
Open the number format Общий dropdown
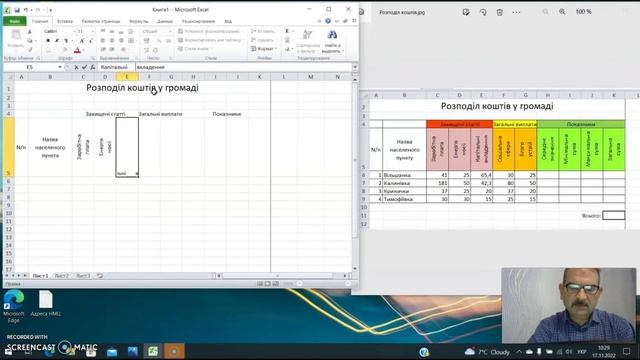(x=170, y=31)
